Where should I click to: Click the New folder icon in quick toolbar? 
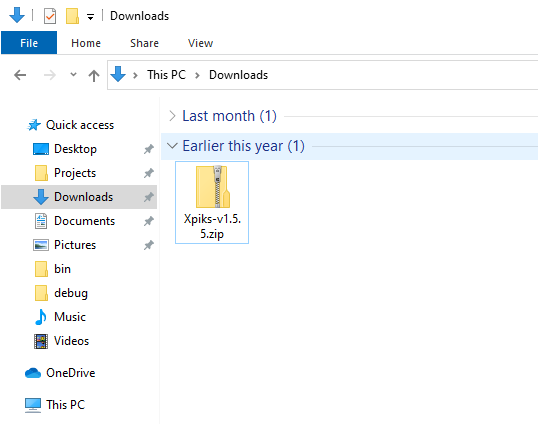point(72,16)
